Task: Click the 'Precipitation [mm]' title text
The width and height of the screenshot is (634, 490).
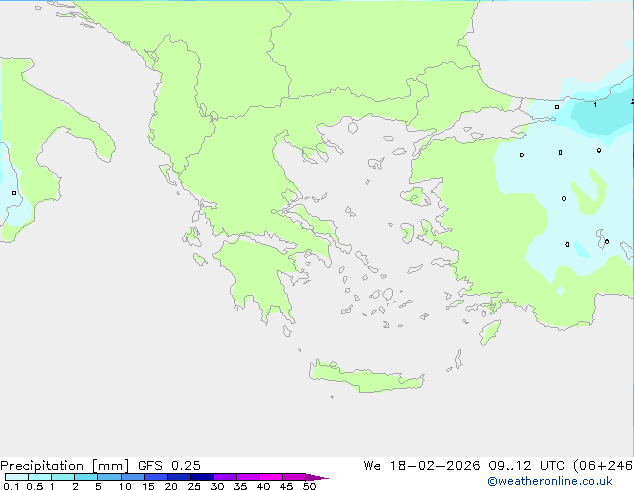Action: click(x=65, y=466)
